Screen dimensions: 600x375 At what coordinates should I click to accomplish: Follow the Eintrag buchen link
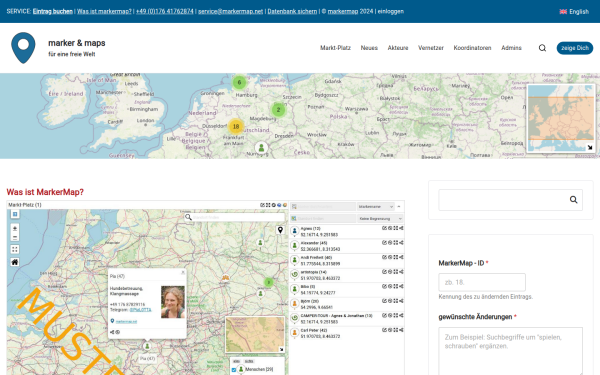point(52,11)
